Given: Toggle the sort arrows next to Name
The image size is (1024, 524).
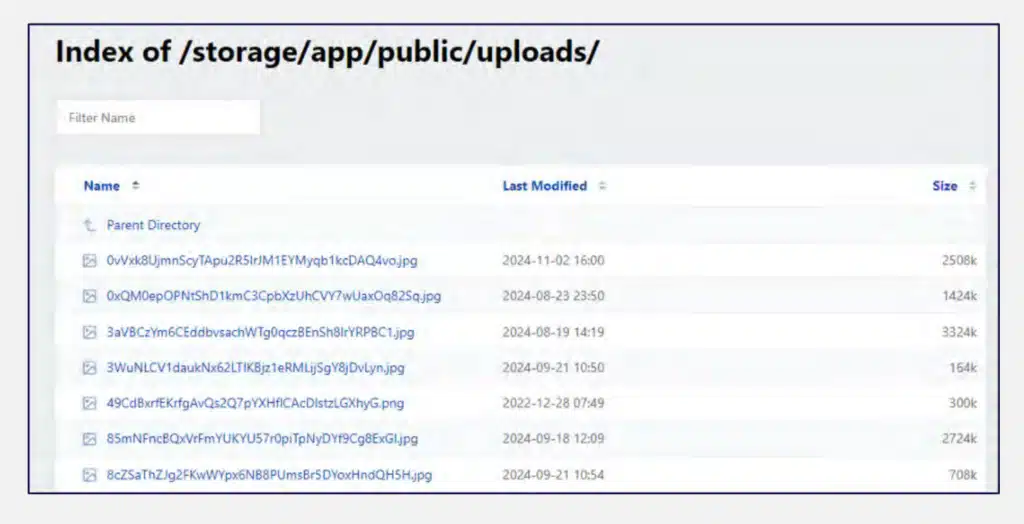Looking at the screenshot, I should coord(135,186).
